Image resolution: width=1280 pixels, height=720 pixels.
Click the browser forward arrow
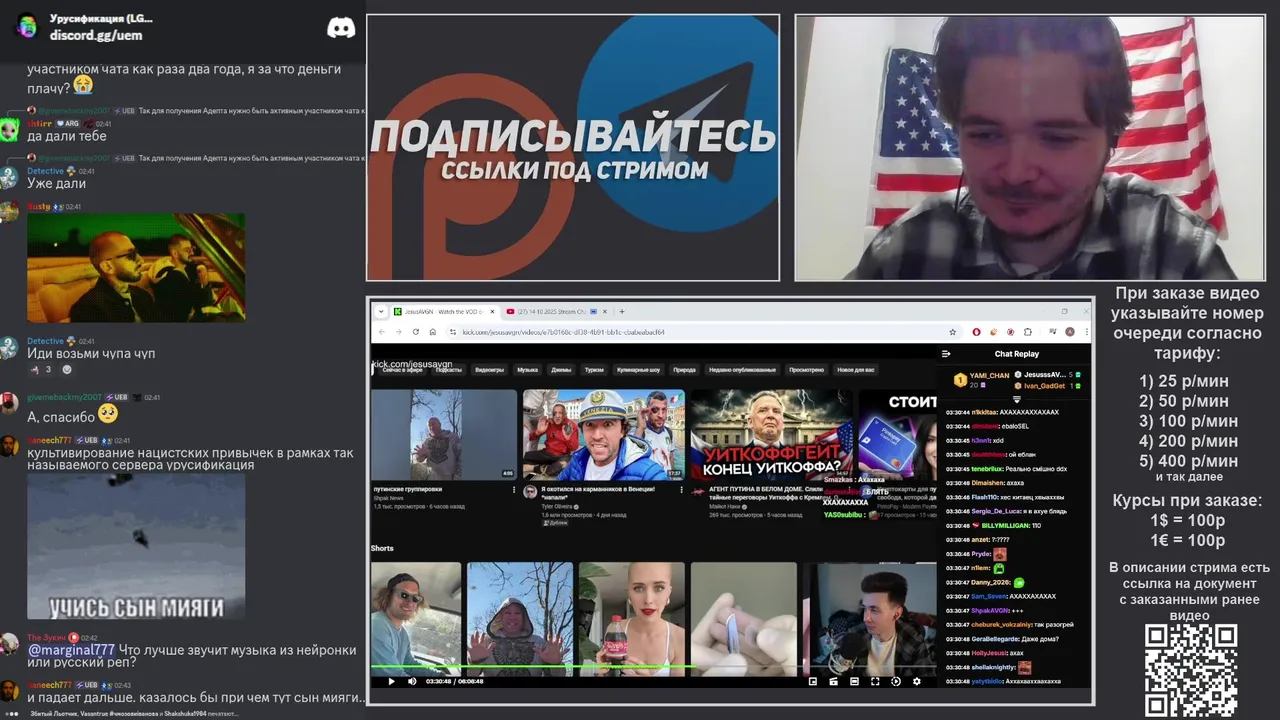tap(398, 332)
